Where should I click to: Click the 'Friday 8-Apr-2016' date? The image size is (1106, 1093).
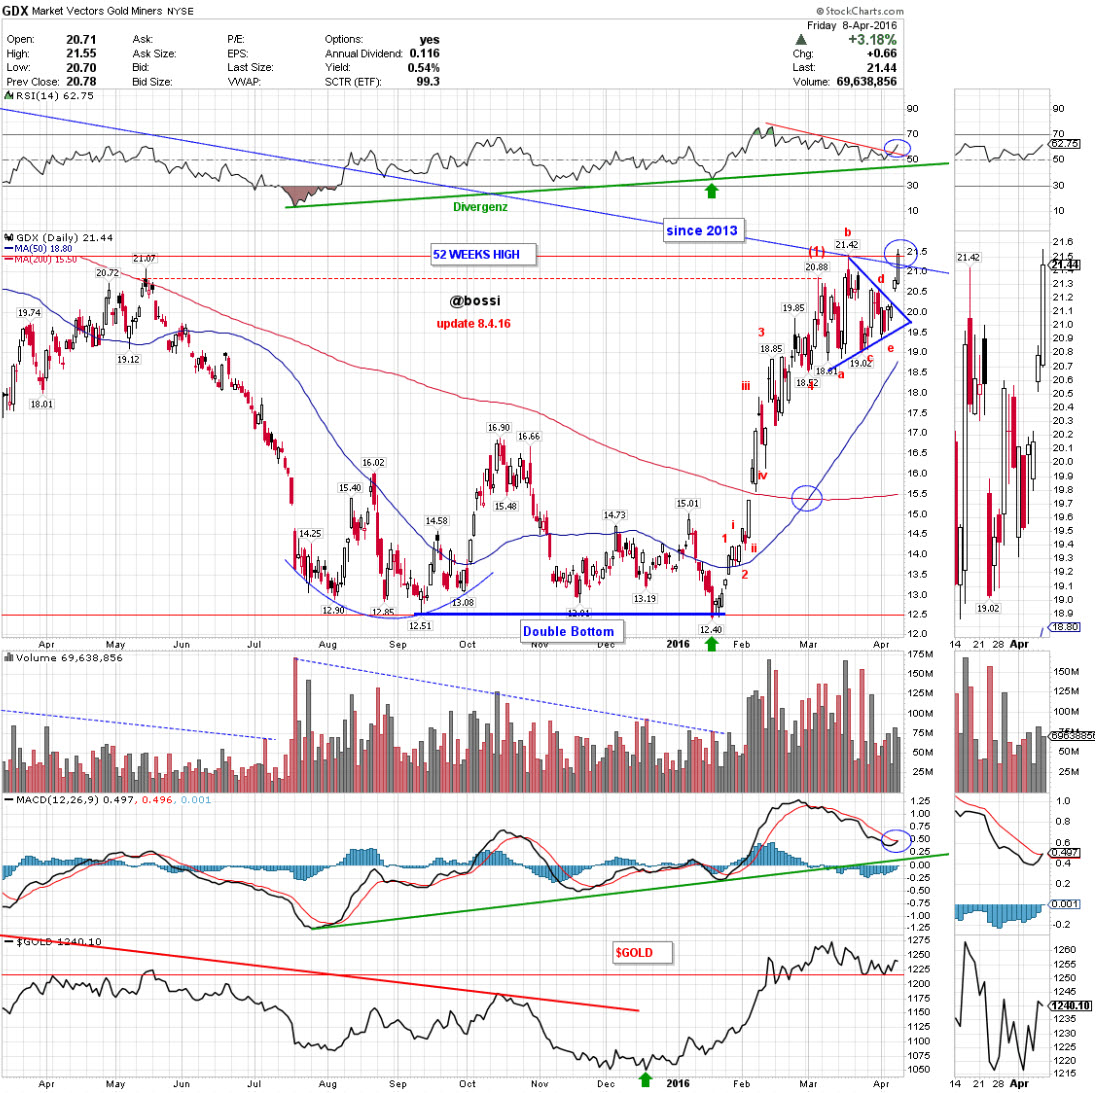pyautogui.click(x=852, y=25)
